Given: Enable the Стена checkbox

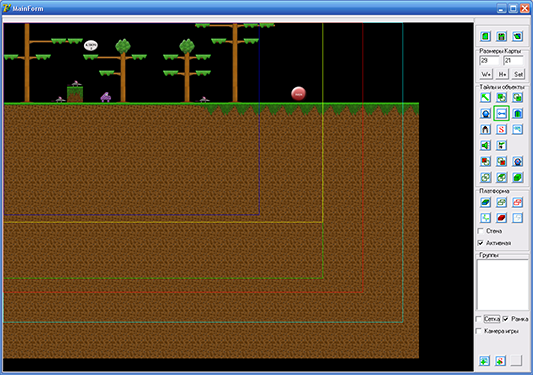Looking at the screenshot, I should click(x=481, y=231).
